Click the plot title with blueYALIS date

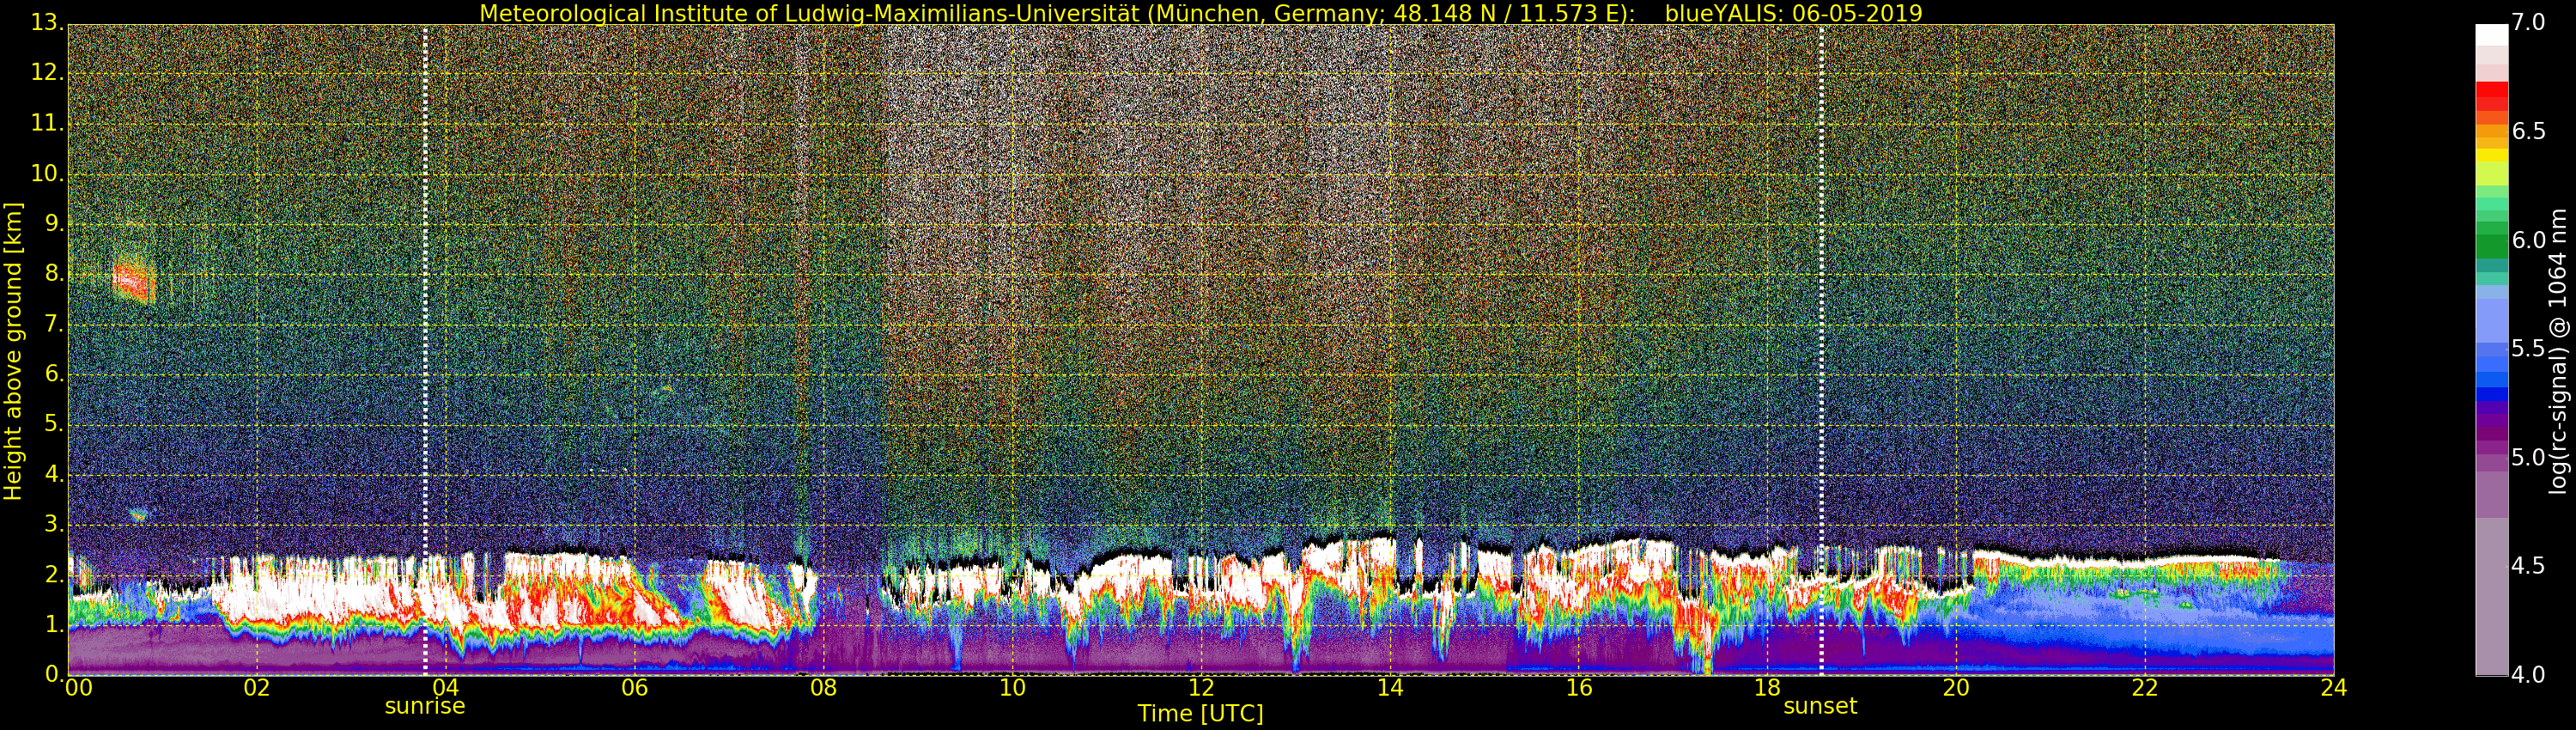tap(1200, 13)
